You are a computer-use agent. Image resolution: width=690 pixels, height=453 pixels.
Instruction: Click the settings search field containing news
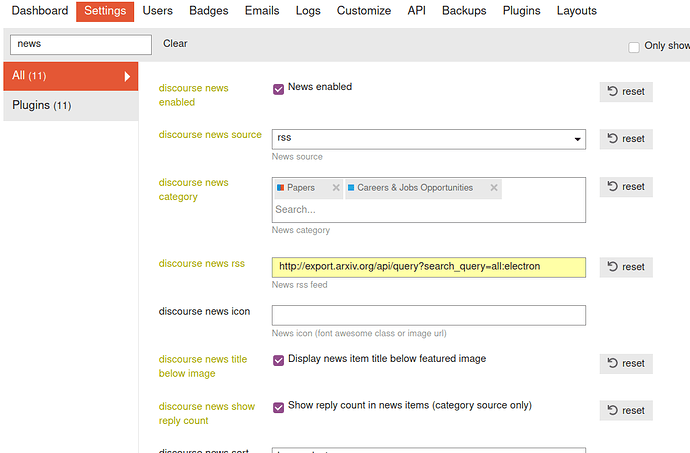pos(81,44)
